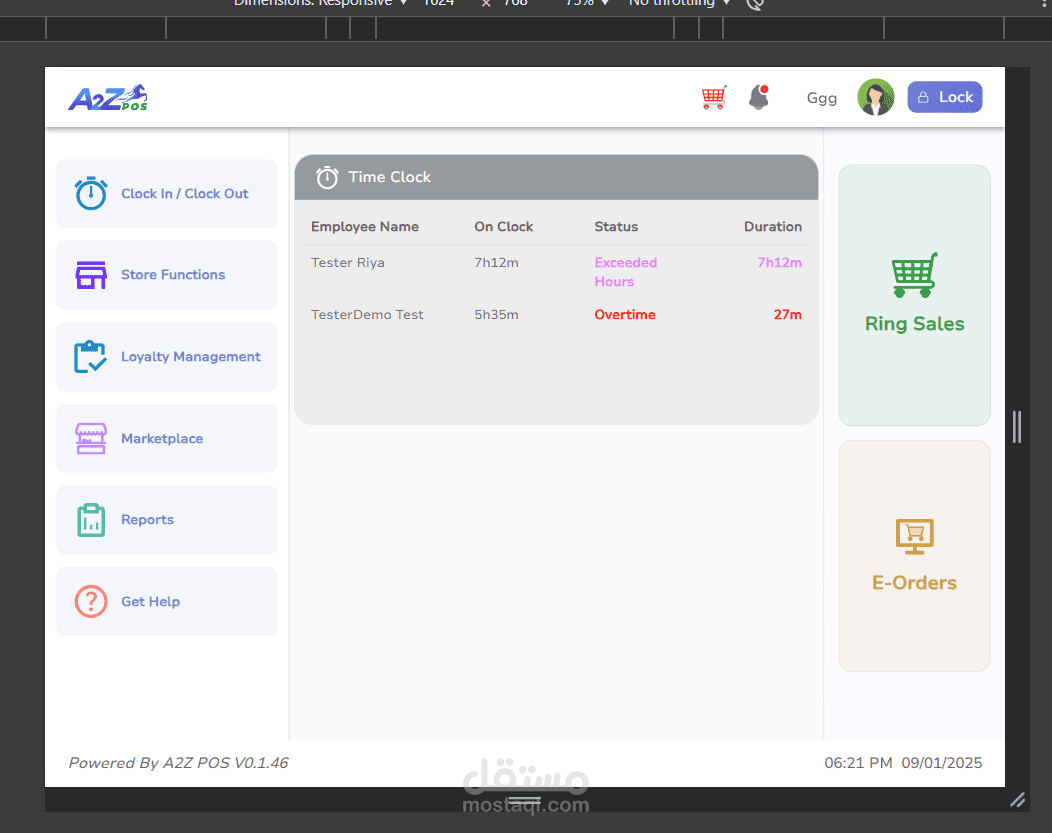Click the A2Z POS logo
Screen dimensions: 1052x833
pos(108,98)
